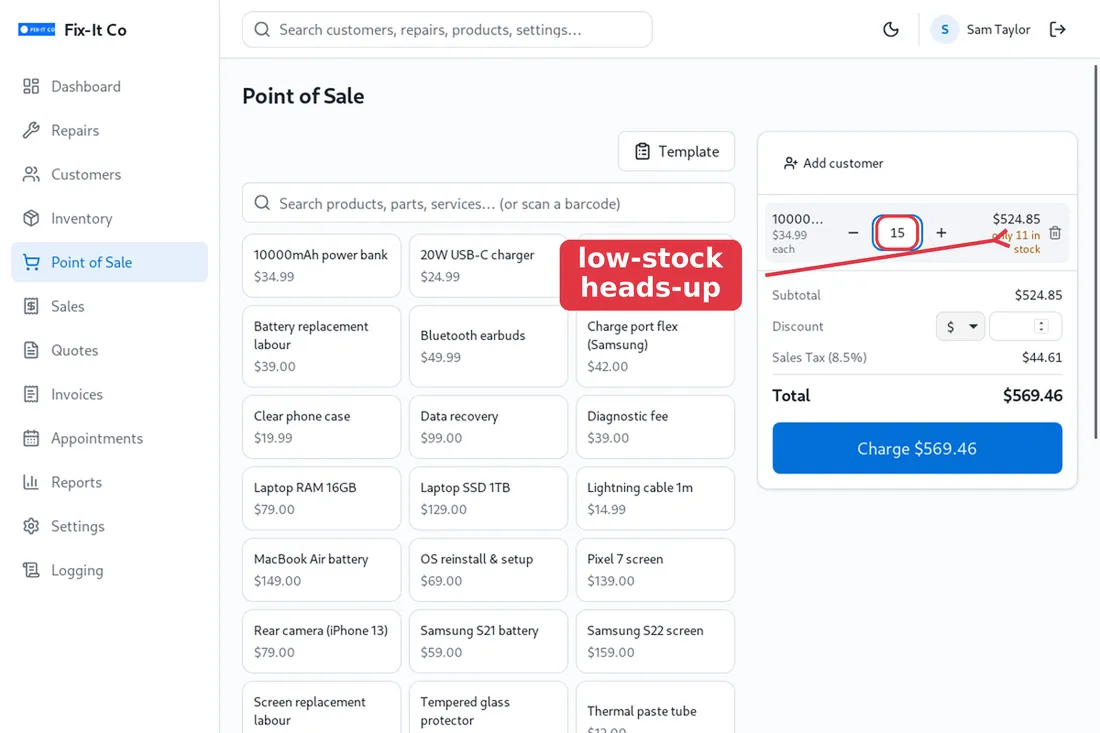The height and width of the screenshot is (733, 1100).
Task: Open the Template button
Action: (676, 152)
